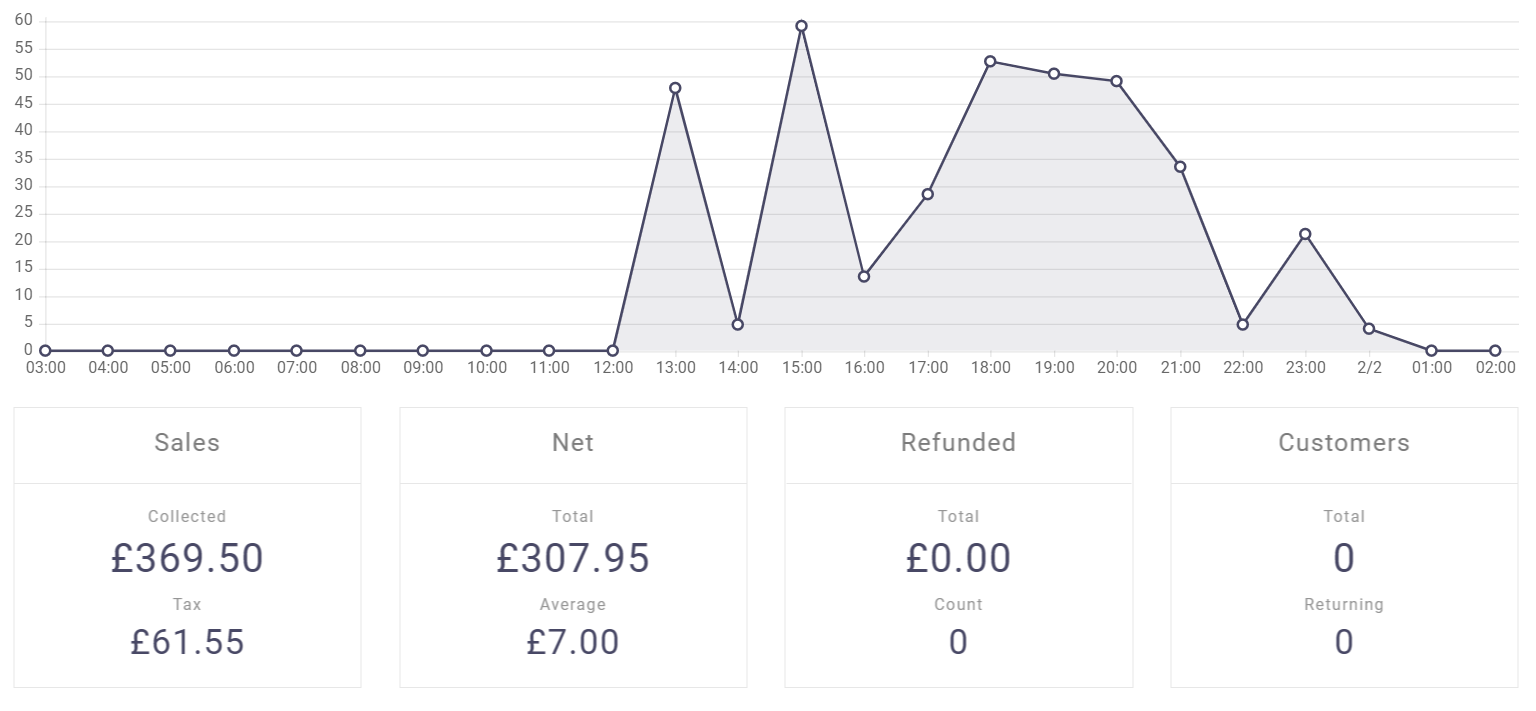Click the Sales card heading
1536x711 pixels.
(187, 443)
